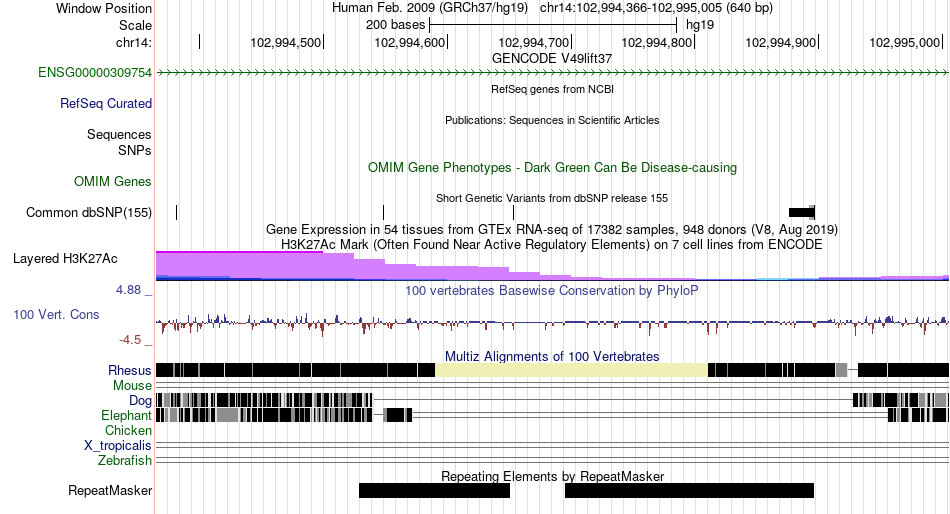
Task: Click the Layered H3K27Ac track label
Action: coord(65,259)
